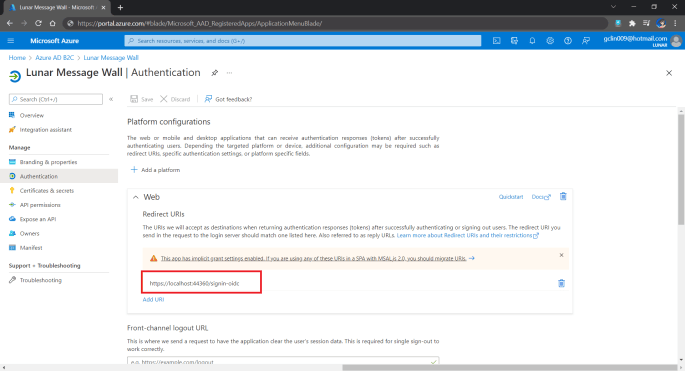Delete the localhost signin-oidc redirect URI
Viewport: 685px width, 371px height.
(561, 283)
